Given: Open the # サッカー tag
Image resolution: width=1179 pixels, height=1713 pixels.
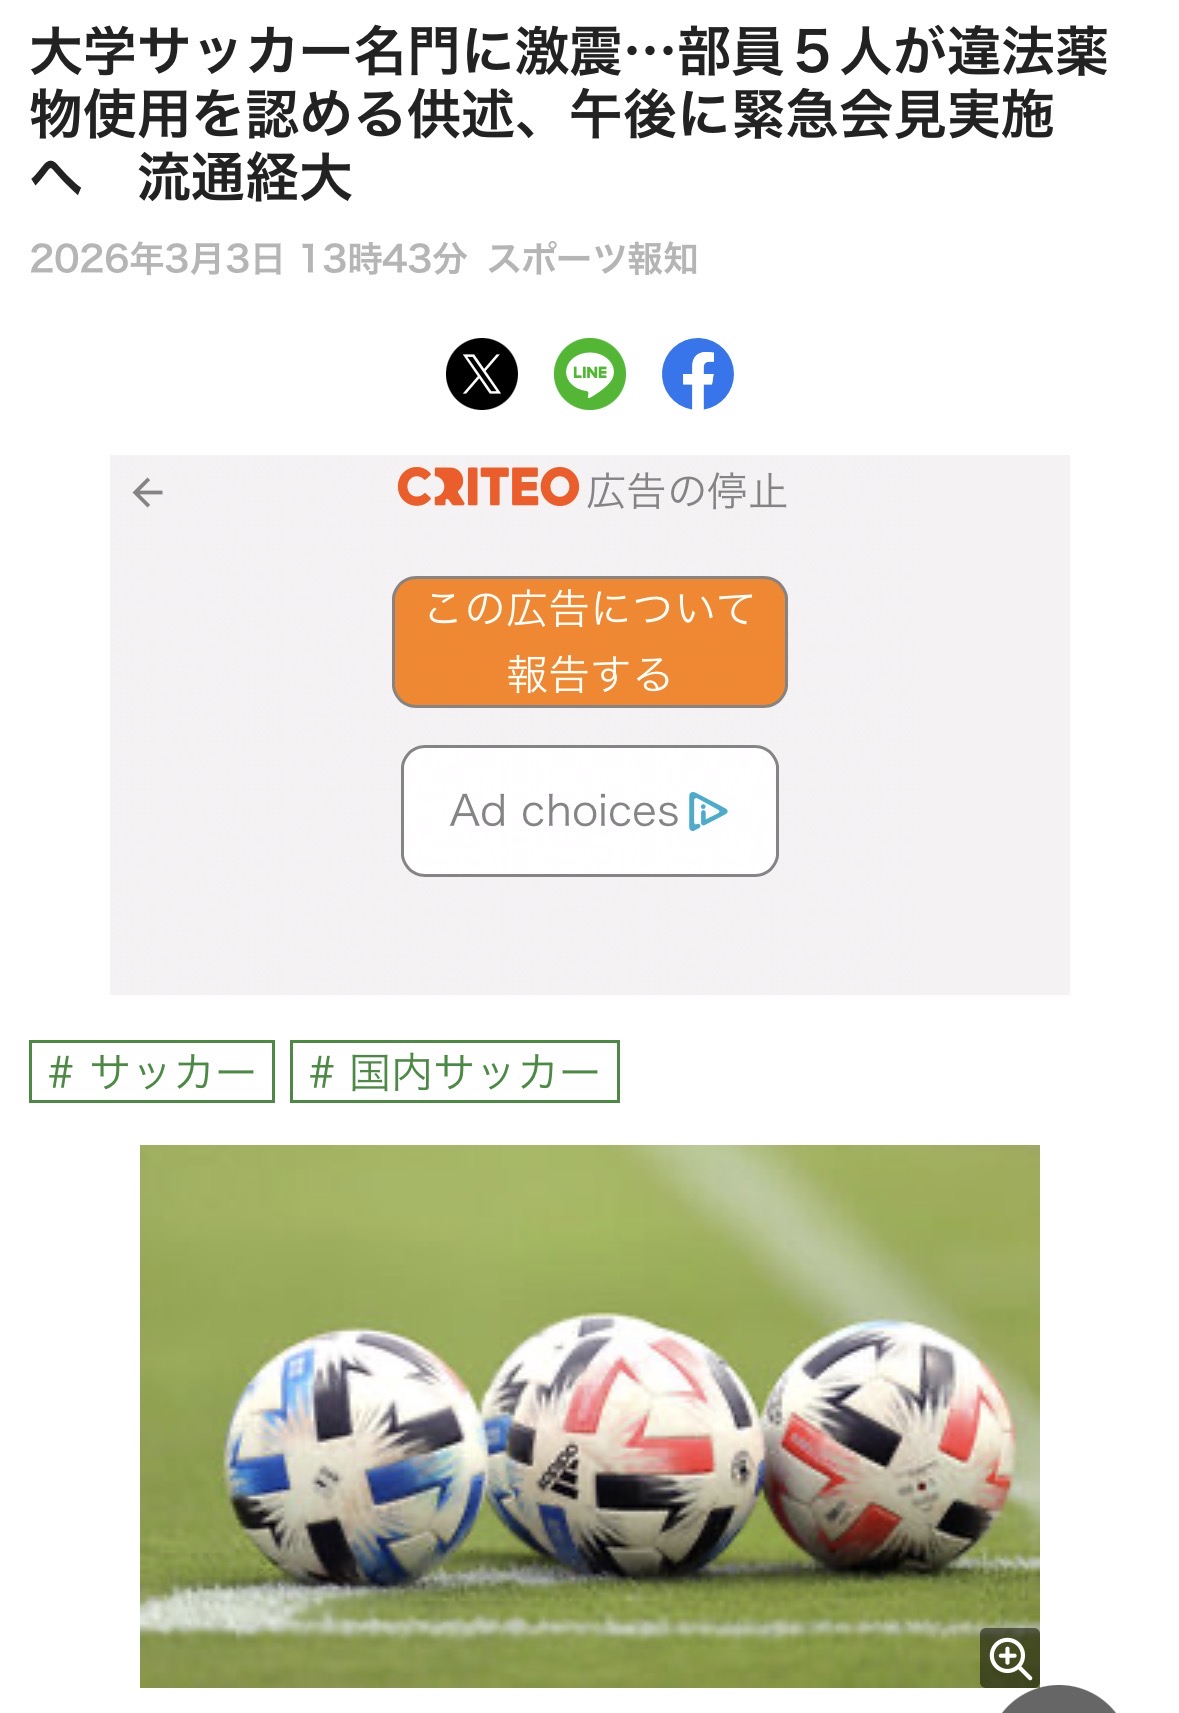Looking at the screenshot, I should click(152, 1072).
